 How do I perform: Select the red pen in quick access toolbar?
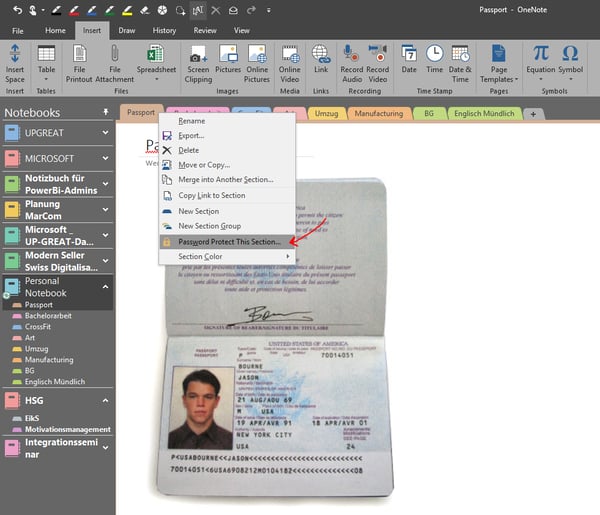pyautogui.click(x=74, y=10)
